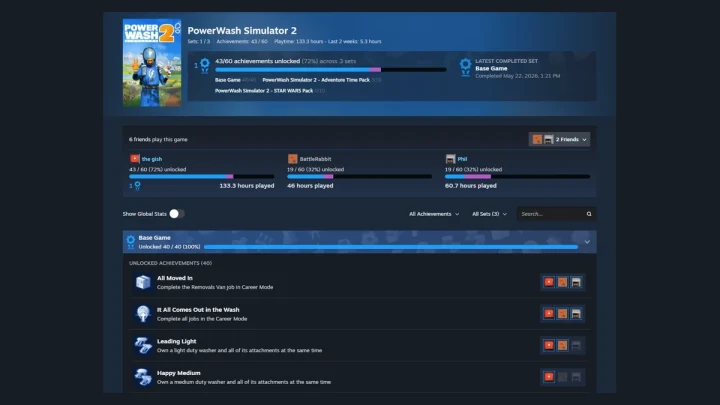Click the gish's red avatar
The width and height of the screenshot is (720, 405).
coord(135,159)
